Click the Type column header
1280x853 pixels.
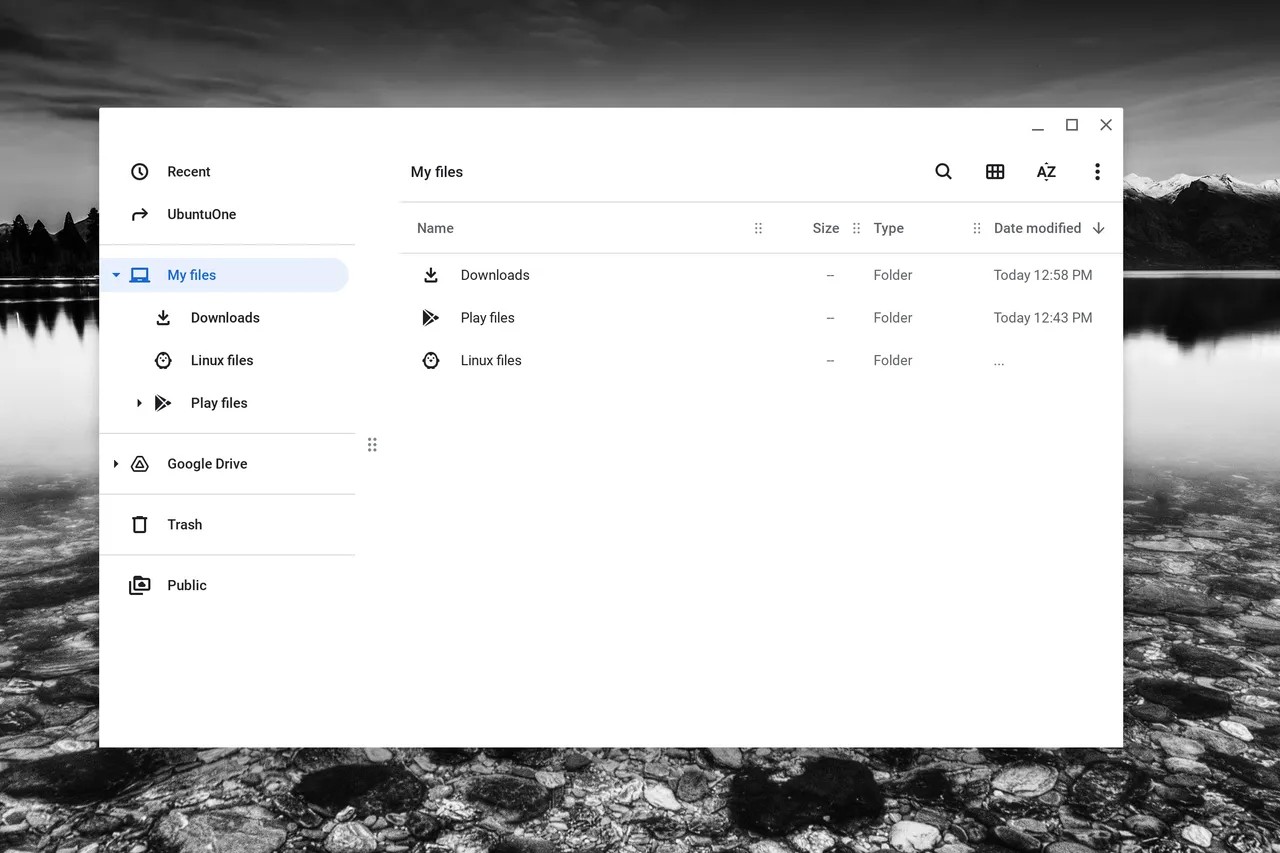(888, 228)
